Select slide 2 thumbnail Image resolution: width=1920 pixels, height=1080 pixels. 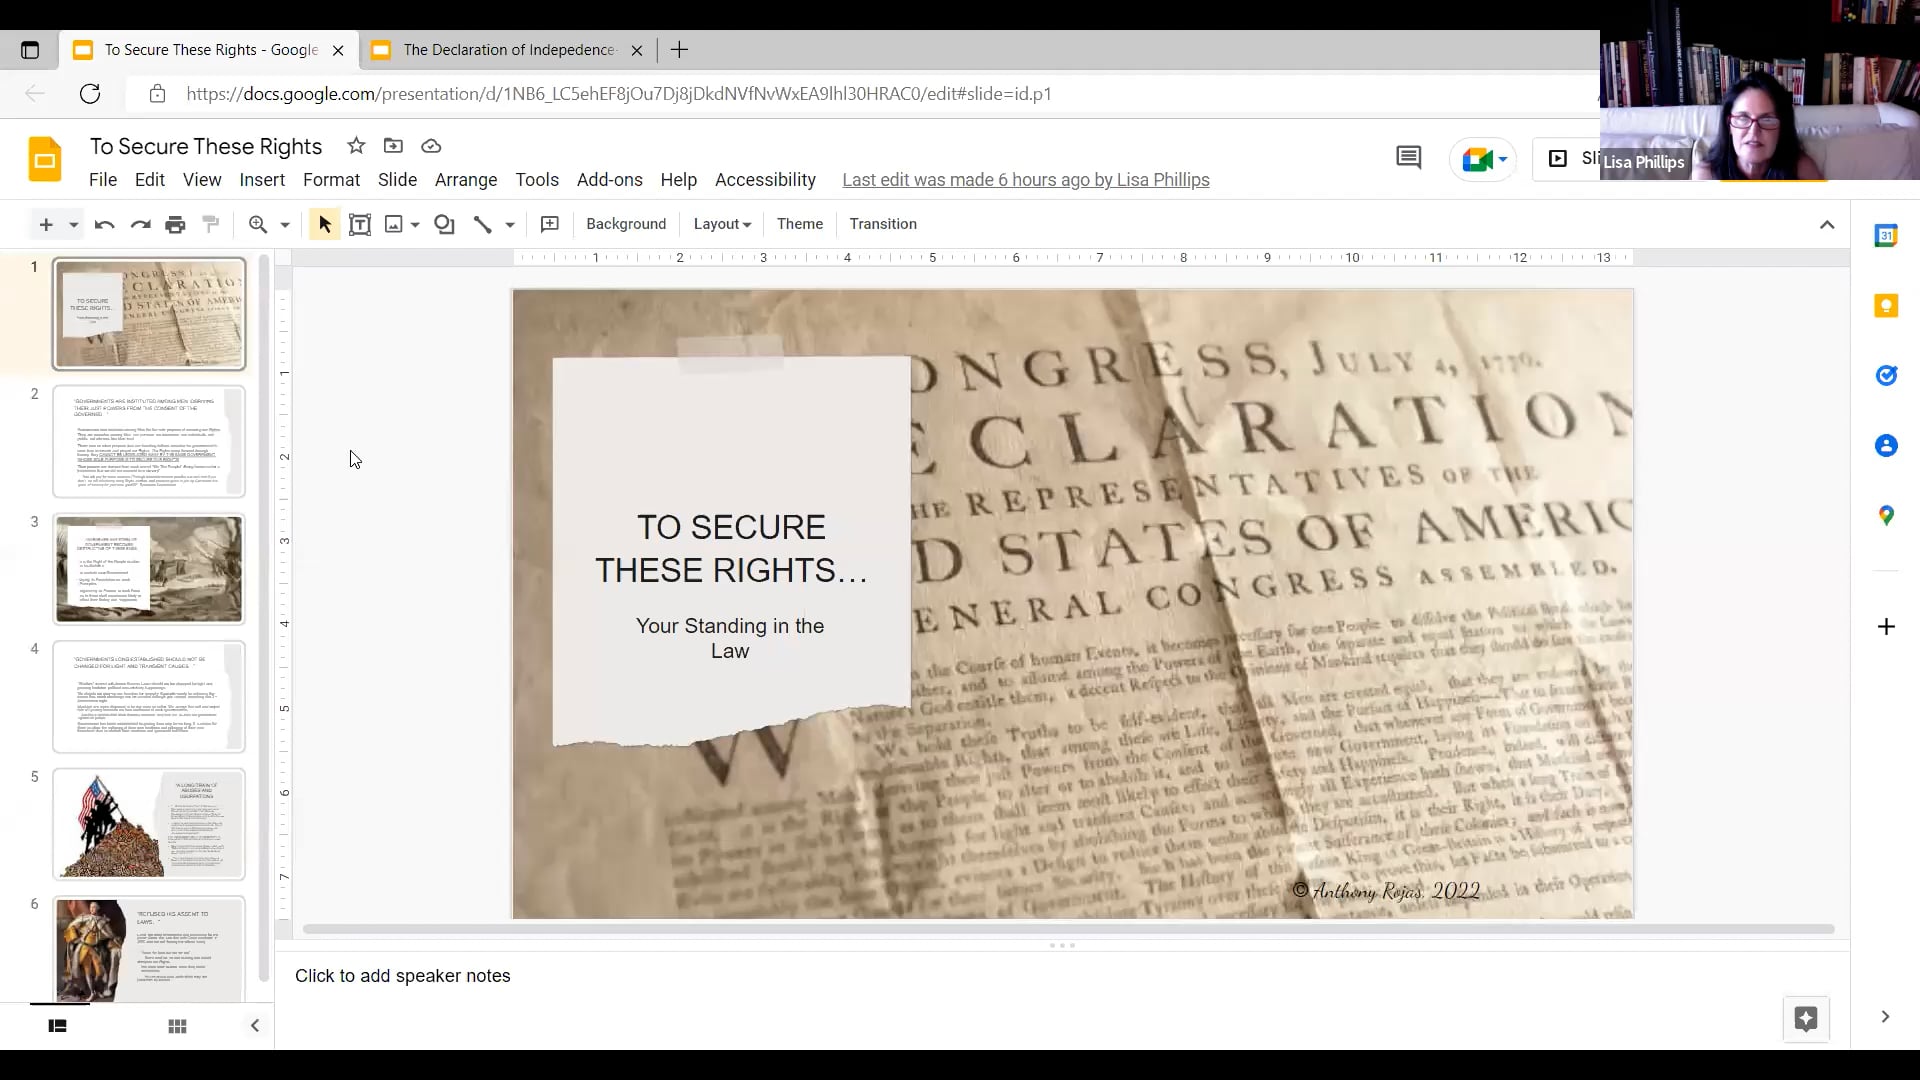[149, 442]
